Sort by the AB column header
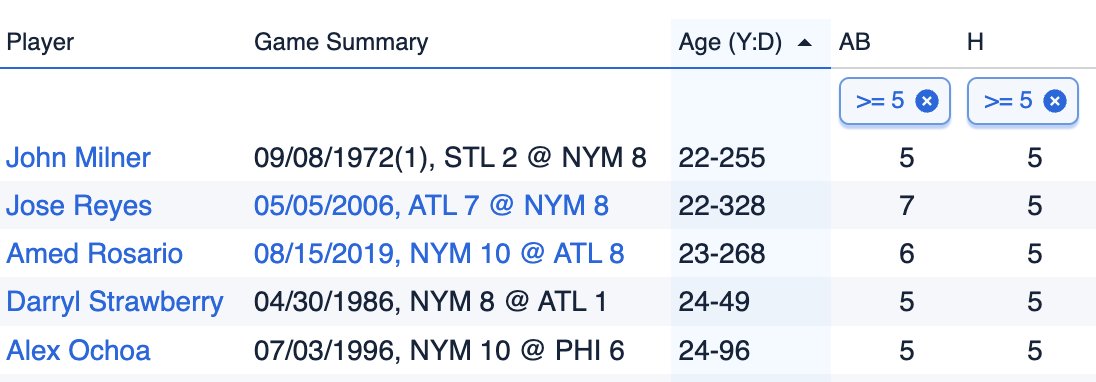The image size is (1096, 382). click(854, 42)
